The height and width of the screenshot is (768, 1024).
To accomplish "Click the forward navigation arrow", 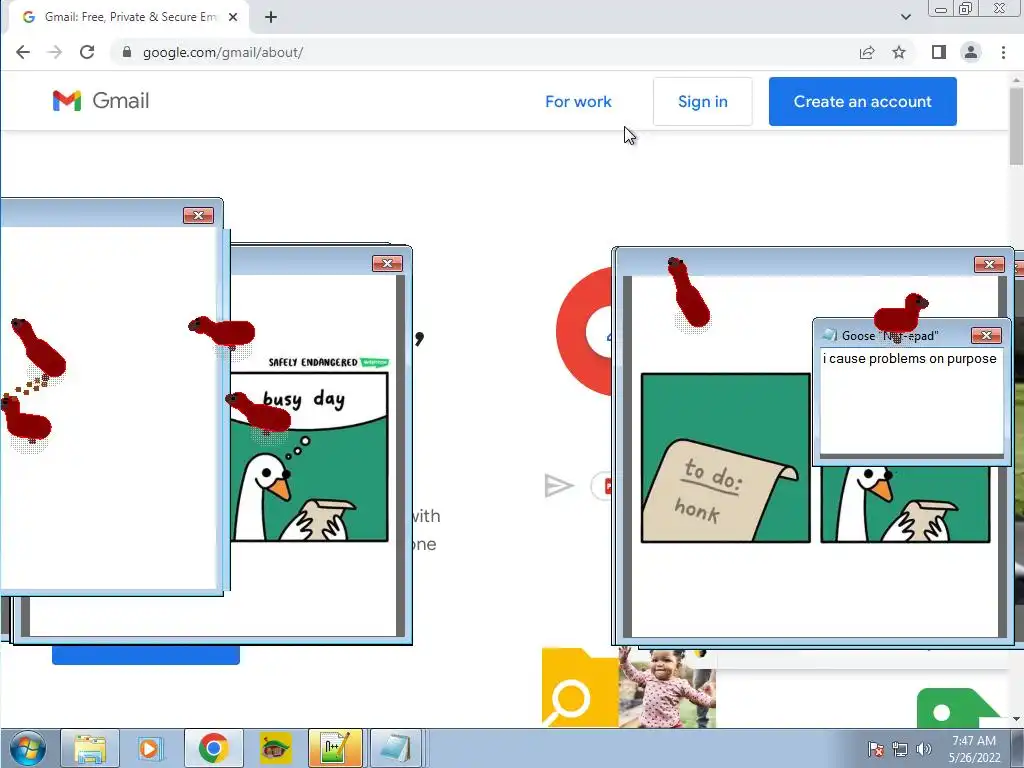I will click(x=55, y=52).
